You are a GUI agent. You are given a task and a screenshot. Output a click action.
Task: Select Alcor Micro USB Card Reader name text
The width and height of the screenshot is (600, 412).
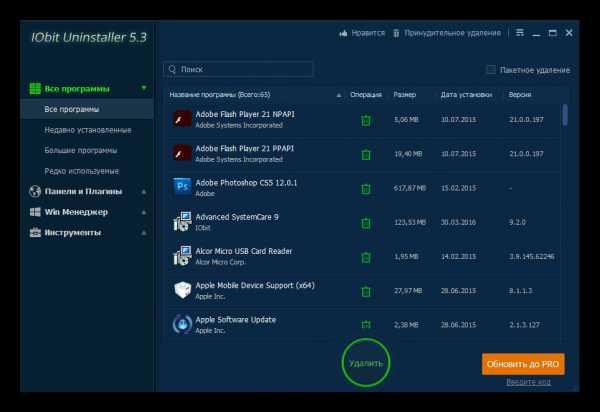[x=244, y=251]
